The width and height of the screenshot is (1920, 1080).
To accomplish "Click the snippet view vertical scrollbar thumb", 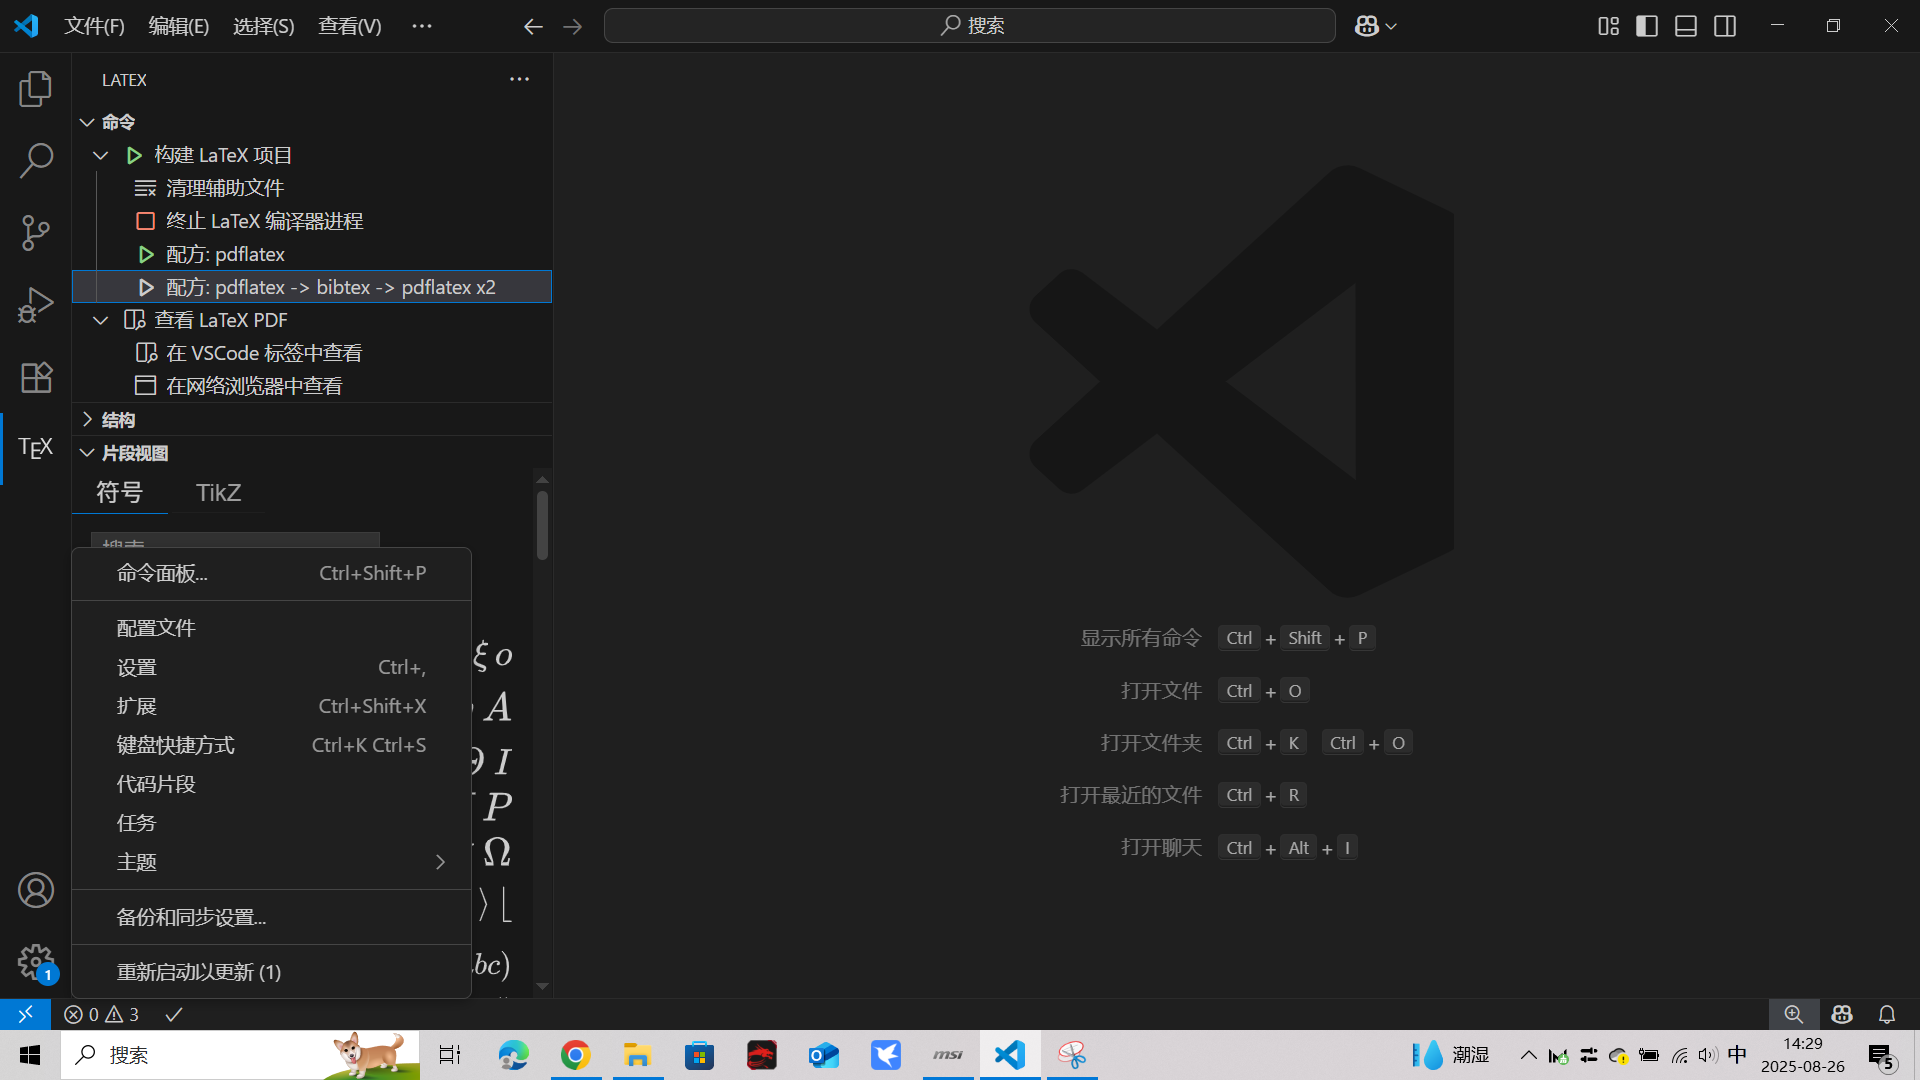I will (542, 525).
